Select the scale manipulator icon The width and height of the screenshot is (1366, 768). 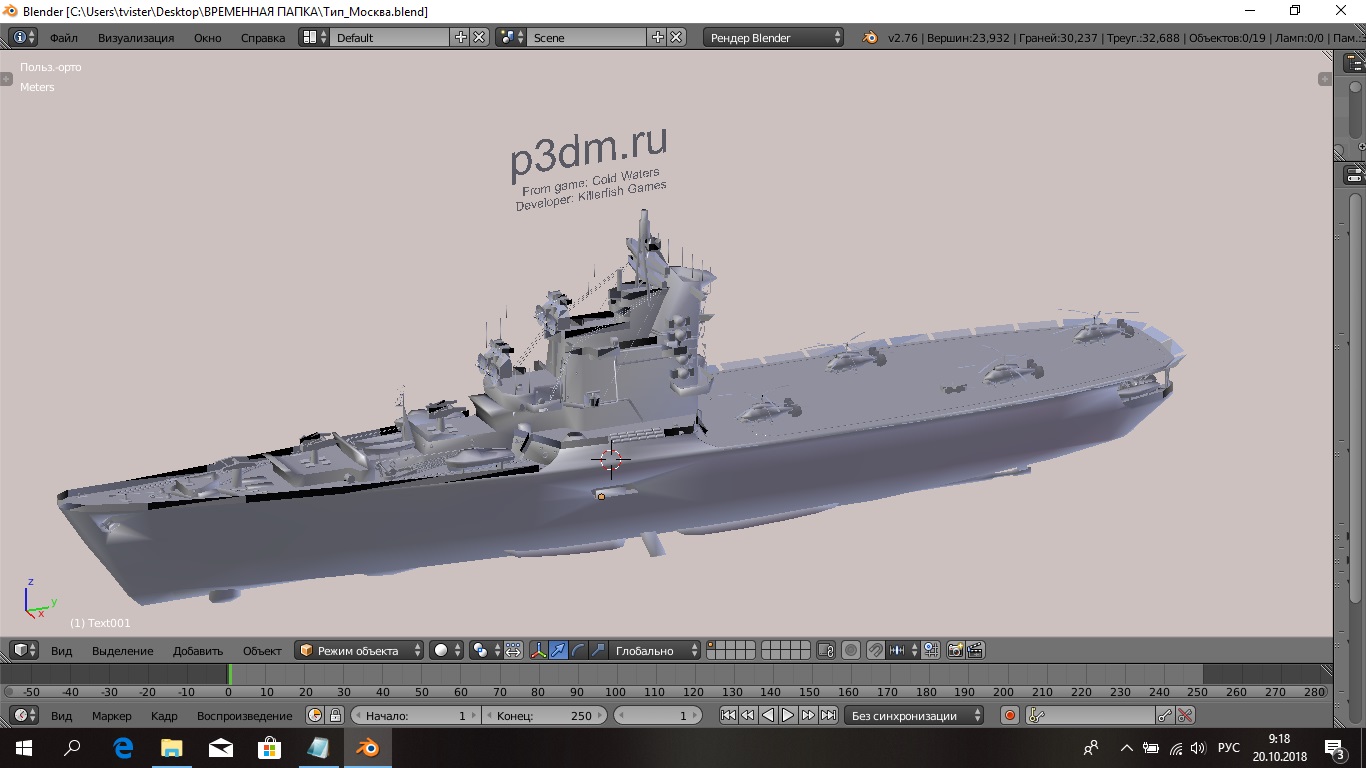(598, 650)
